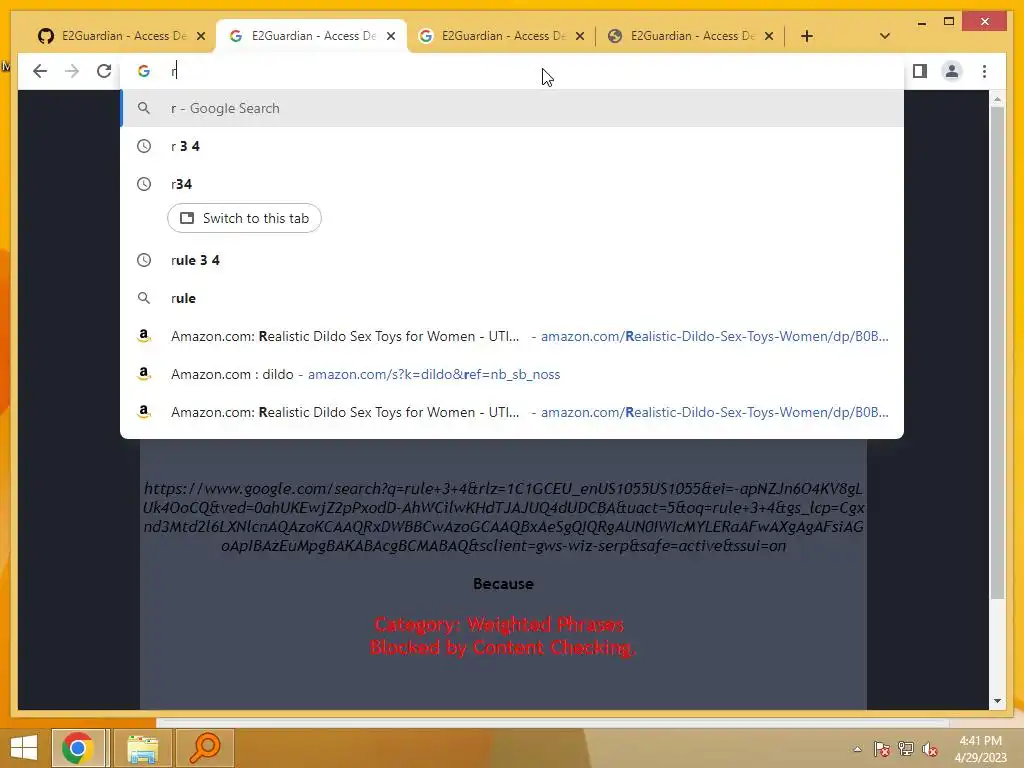Select the 'r - Google Search' suggestion
The image size is (1024, 768).
512,108
